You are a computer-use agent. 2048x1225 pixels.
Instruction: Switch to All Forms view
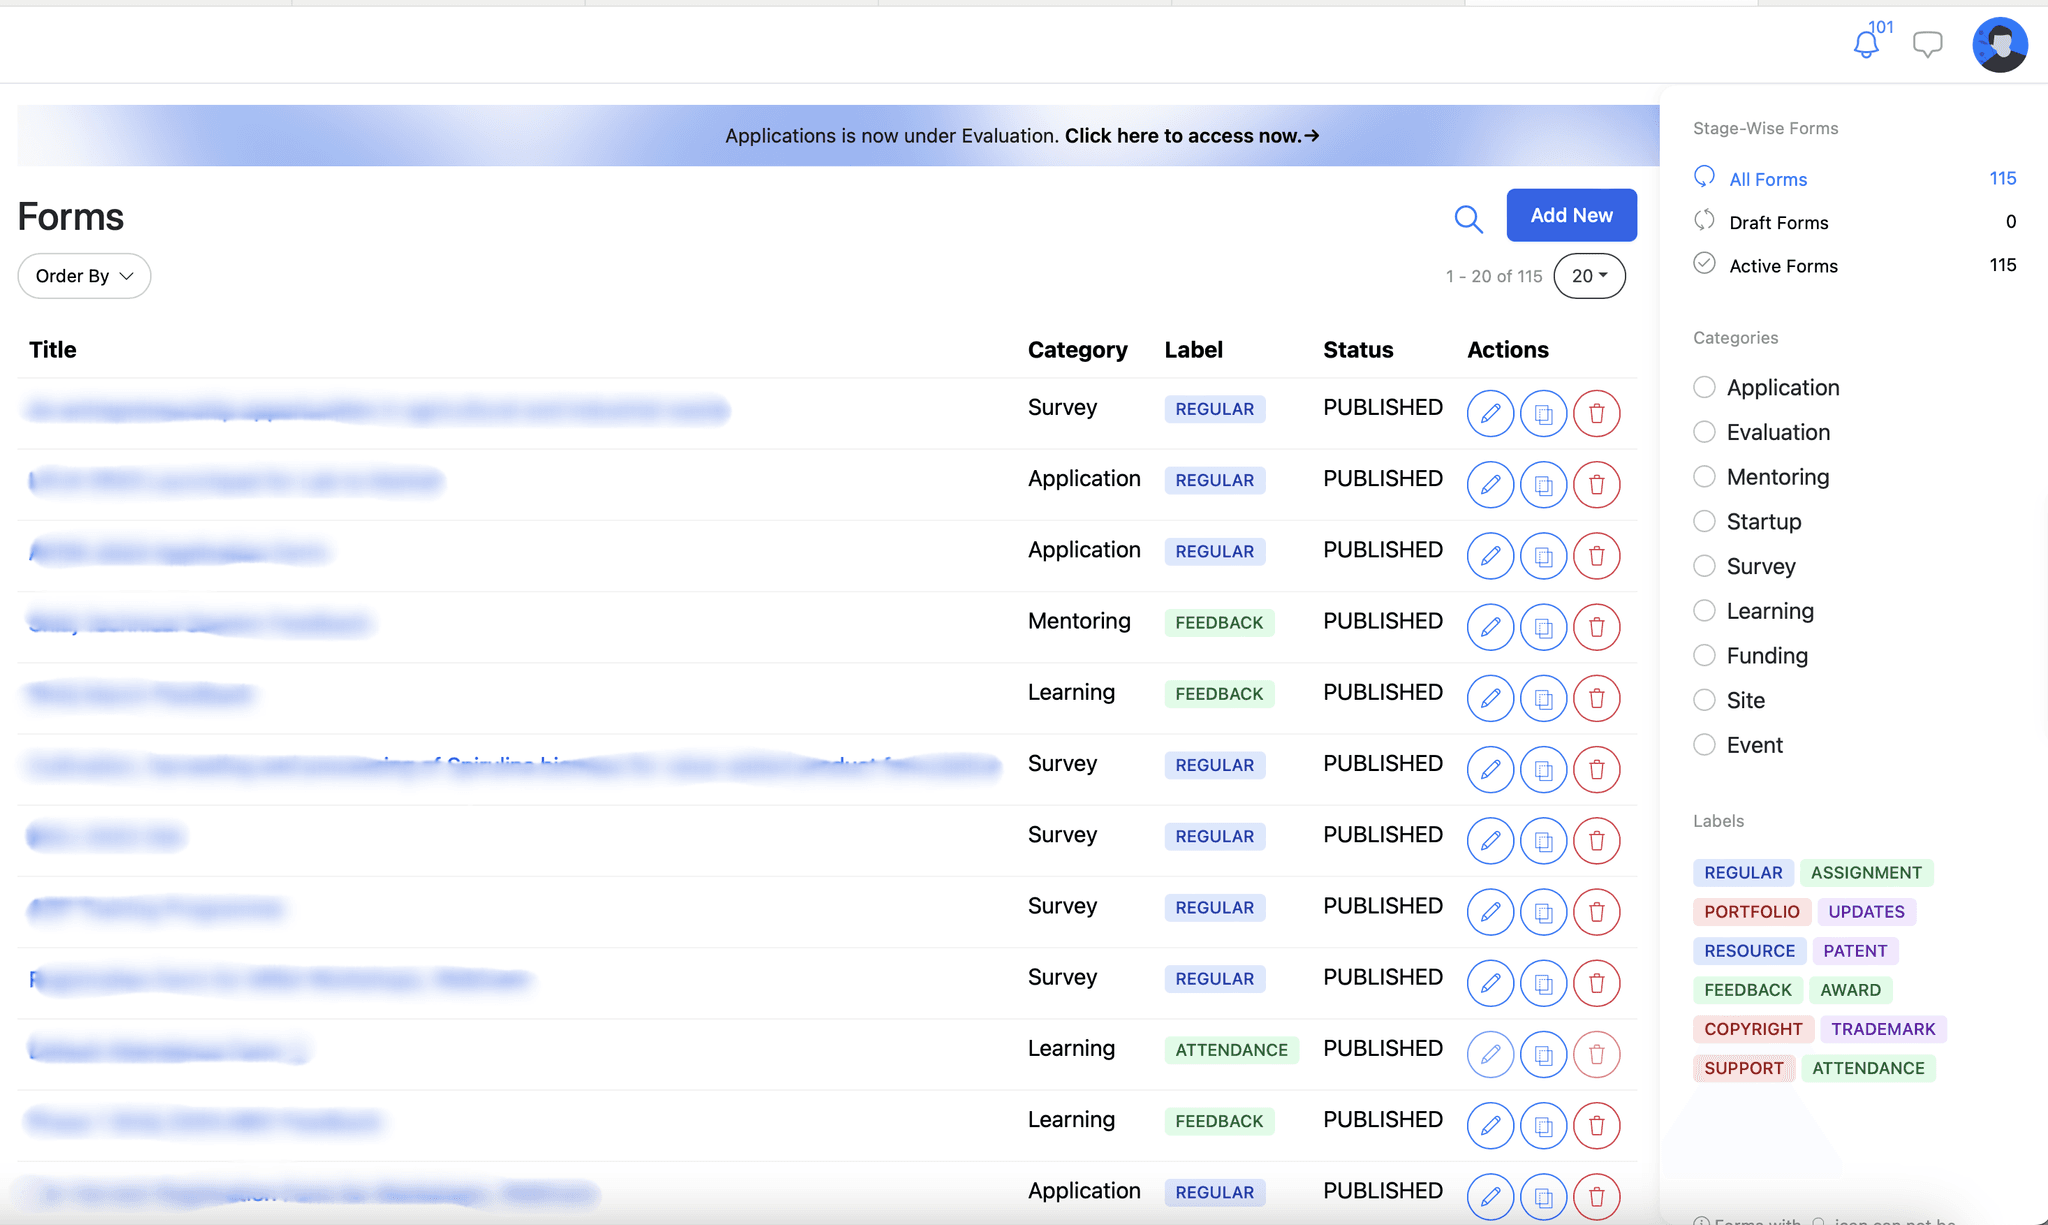[x=1767, y=178]
